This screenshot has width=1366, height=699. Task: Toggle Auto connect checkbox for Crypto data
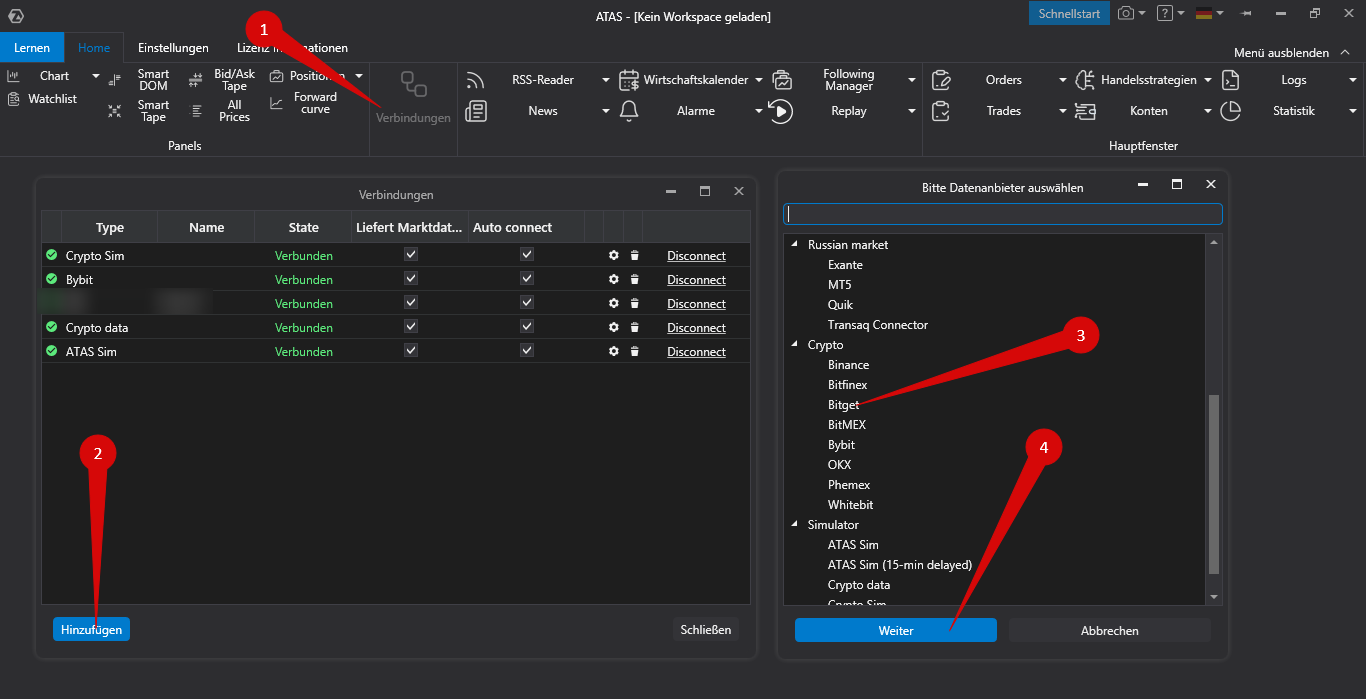click(x=527, y=327)
